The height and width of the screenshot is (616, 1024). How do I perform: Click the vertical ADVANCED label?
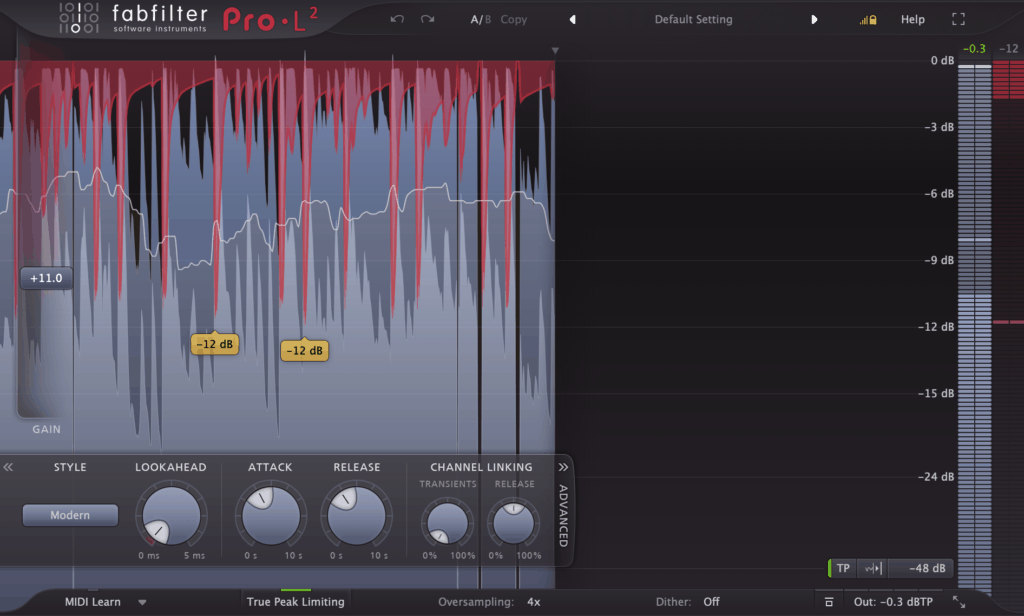click(x=563, y=515)
